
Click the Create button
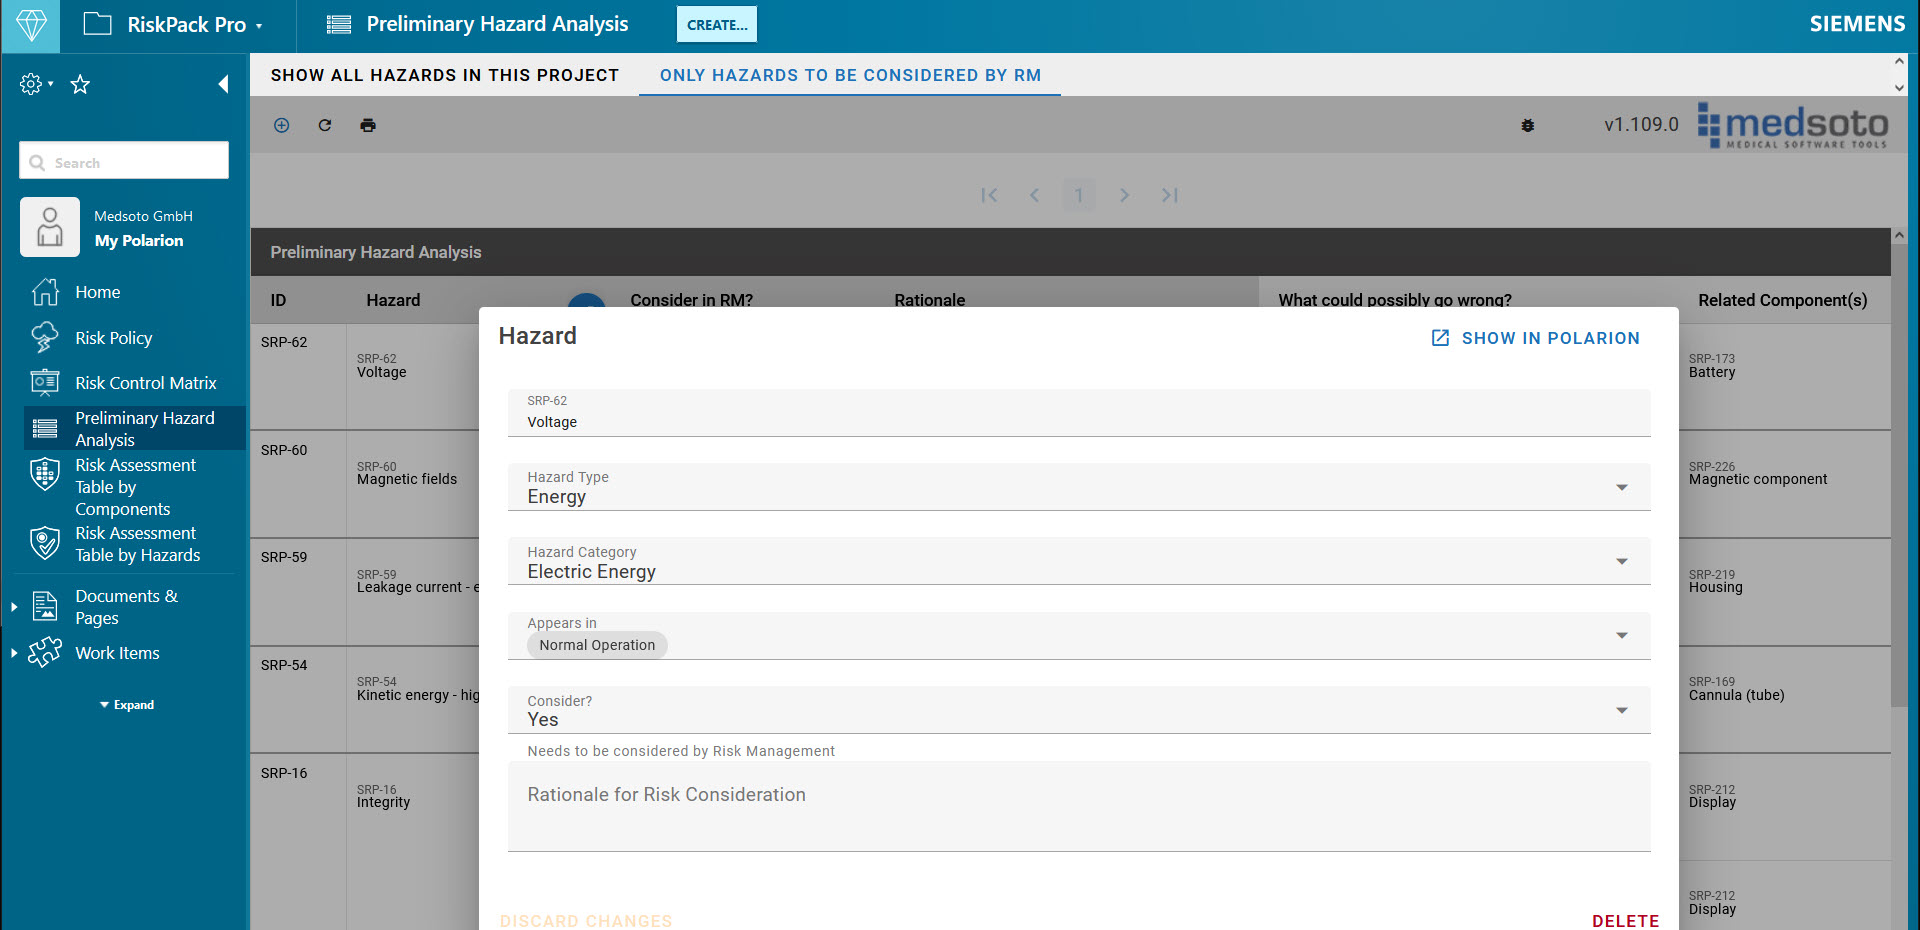[x=716, y=24]
